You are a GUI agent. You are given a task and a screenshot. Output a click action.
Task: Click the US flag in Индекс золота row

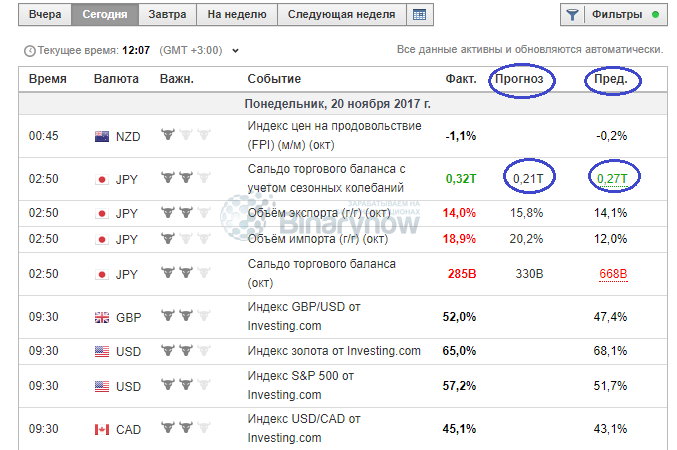click(102, 352)
